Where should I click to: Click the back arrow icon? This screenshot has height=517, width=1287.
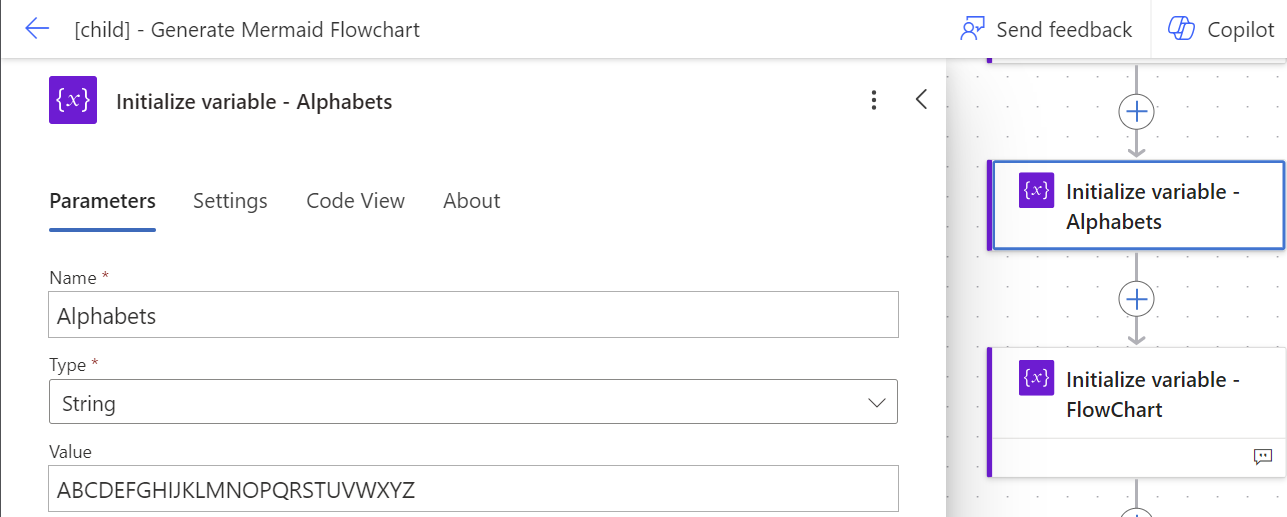click(37, 29)
